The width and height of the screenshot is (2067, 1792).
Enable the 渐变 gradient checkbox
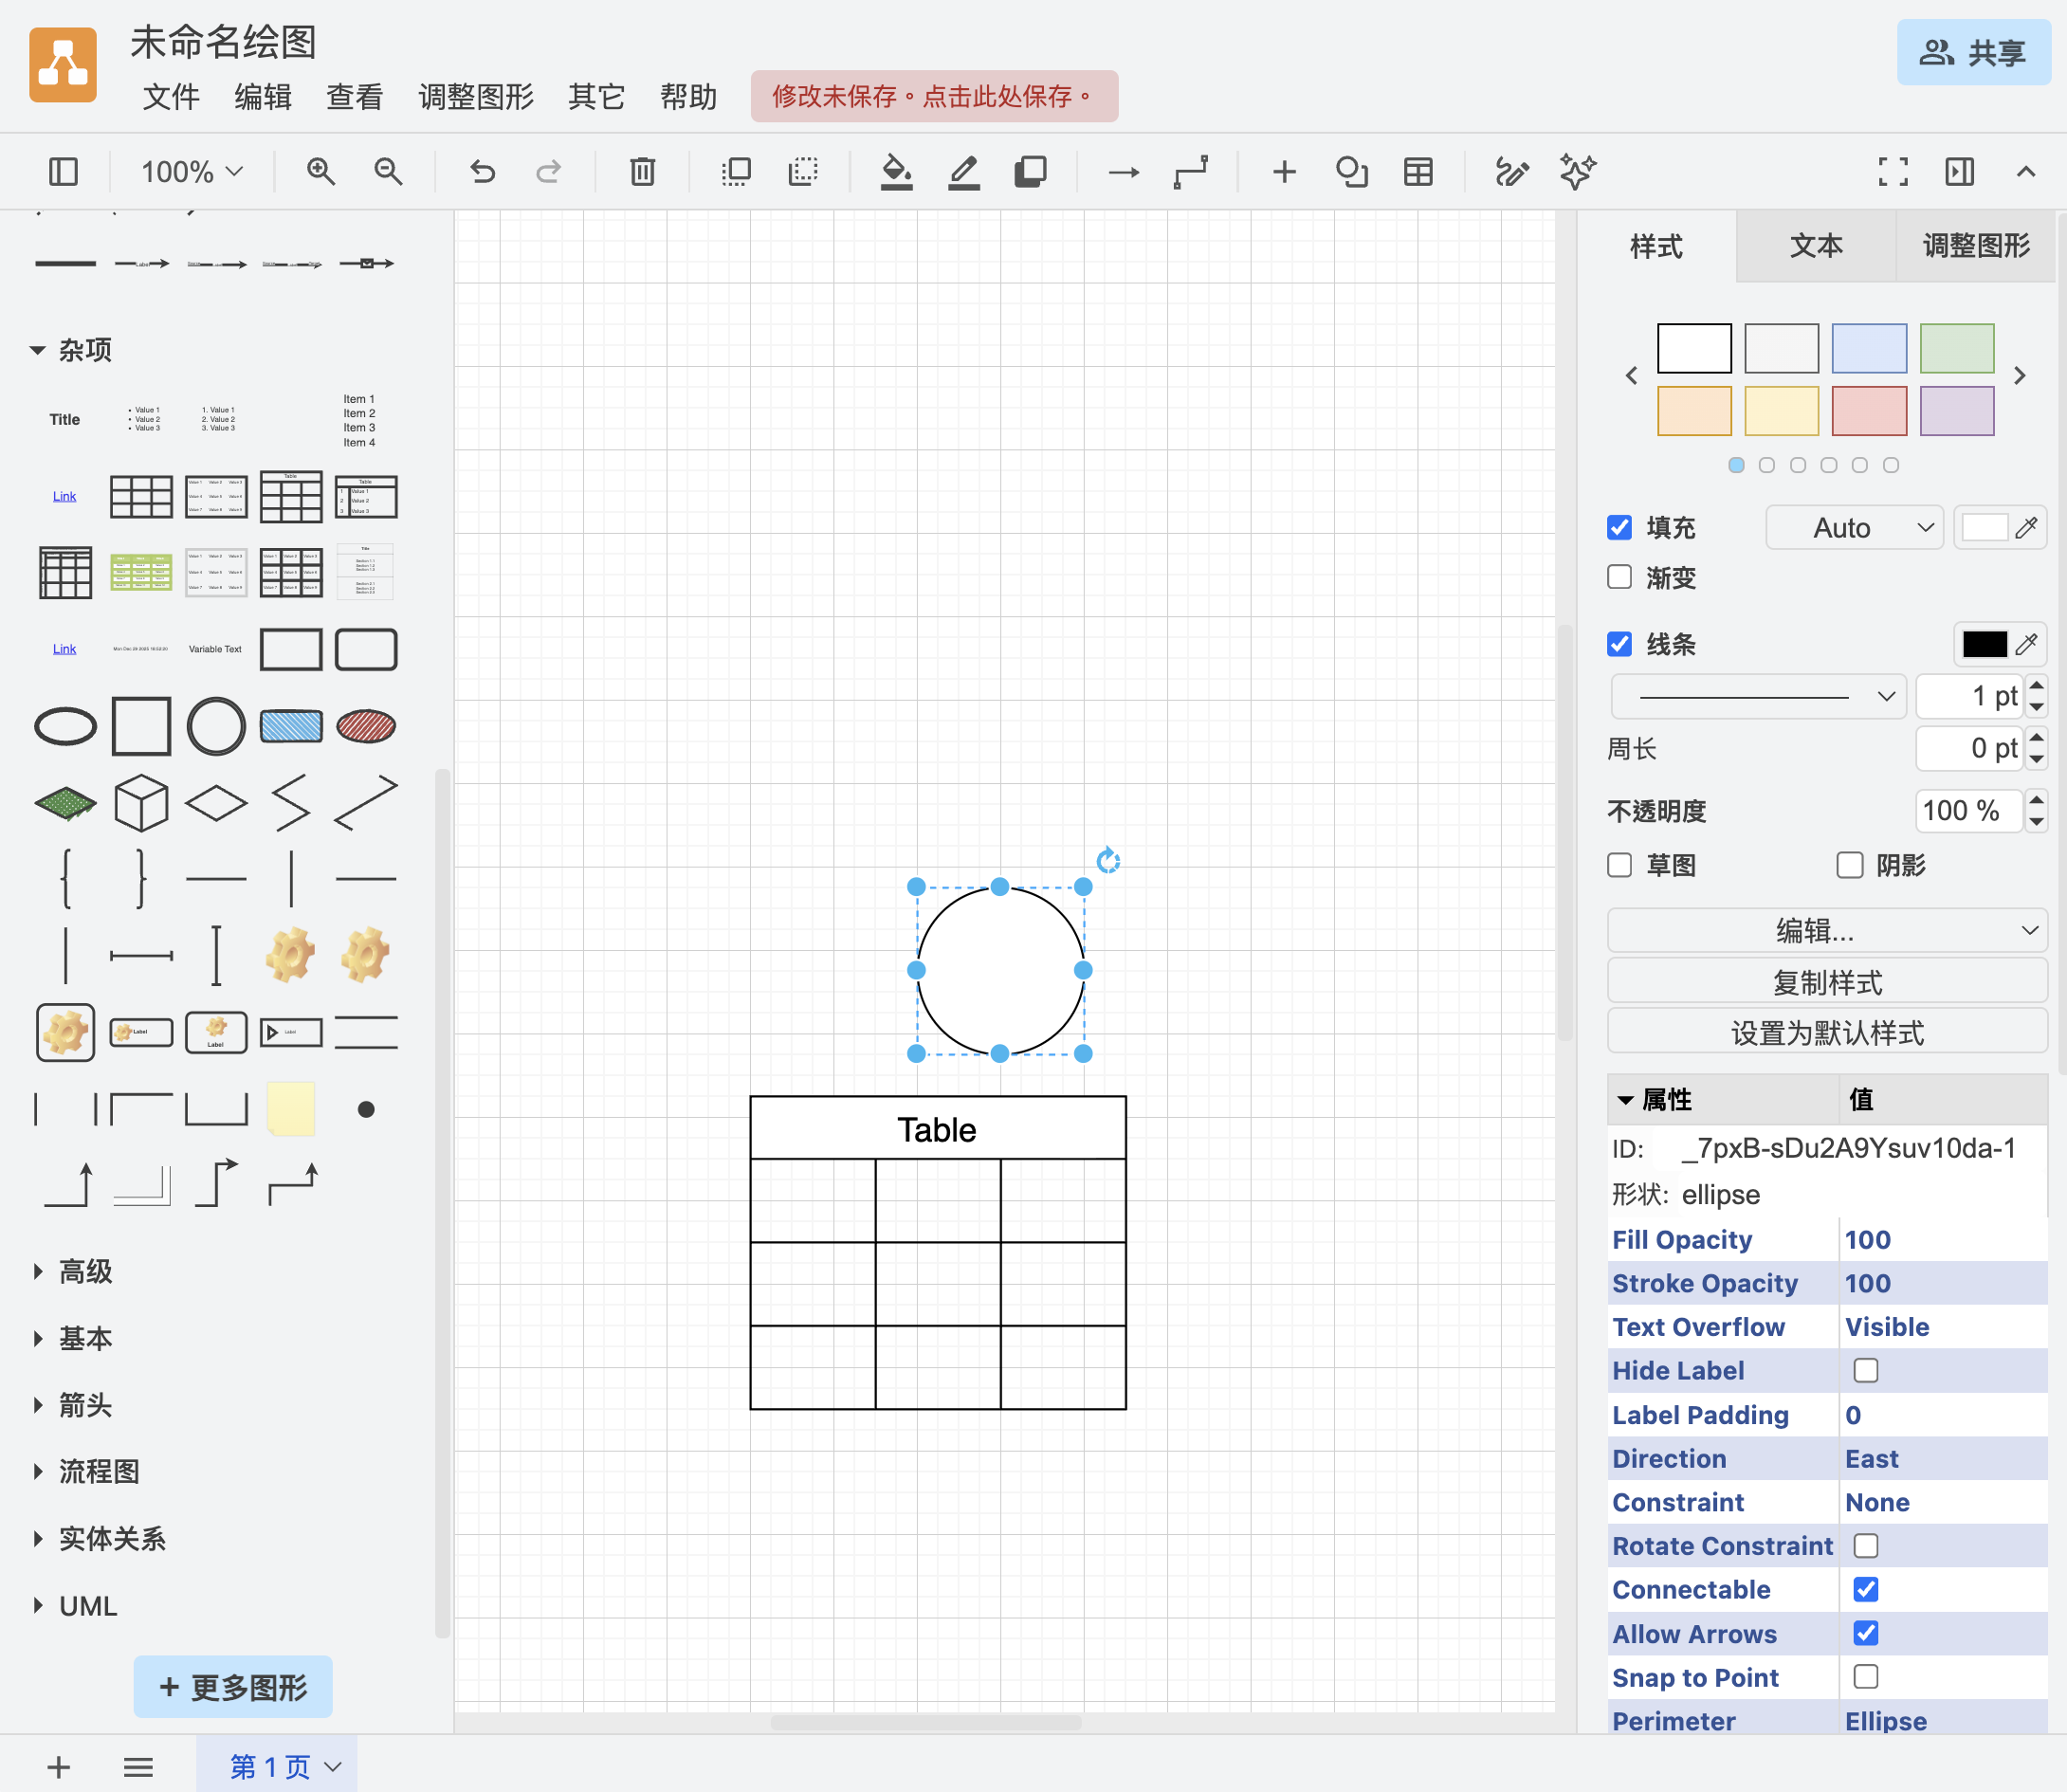point(1619,577)
